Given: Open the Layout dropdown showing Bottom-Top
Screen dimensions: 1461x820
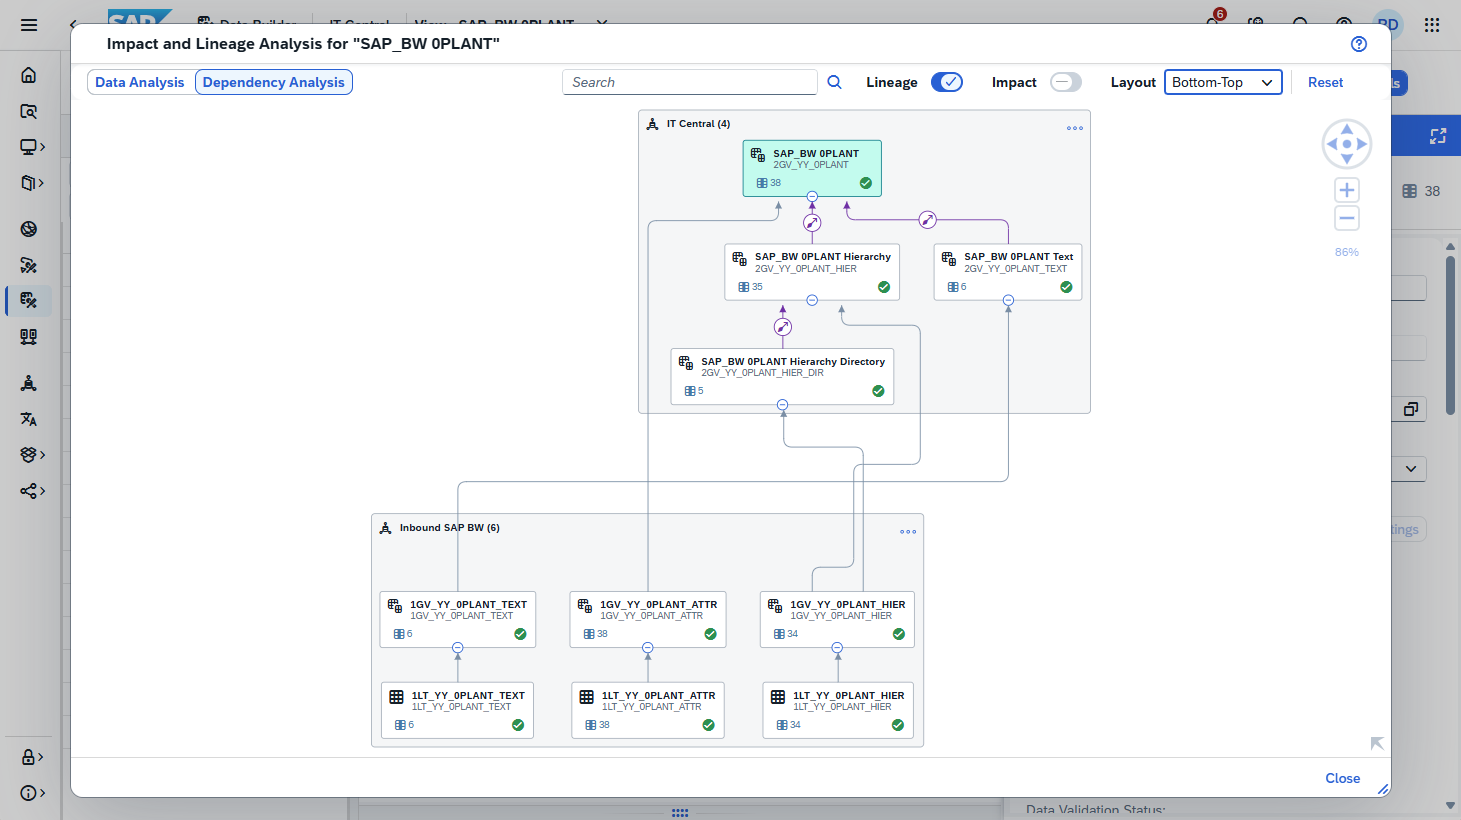Looking at the screenshot, I should (1223, 82).
